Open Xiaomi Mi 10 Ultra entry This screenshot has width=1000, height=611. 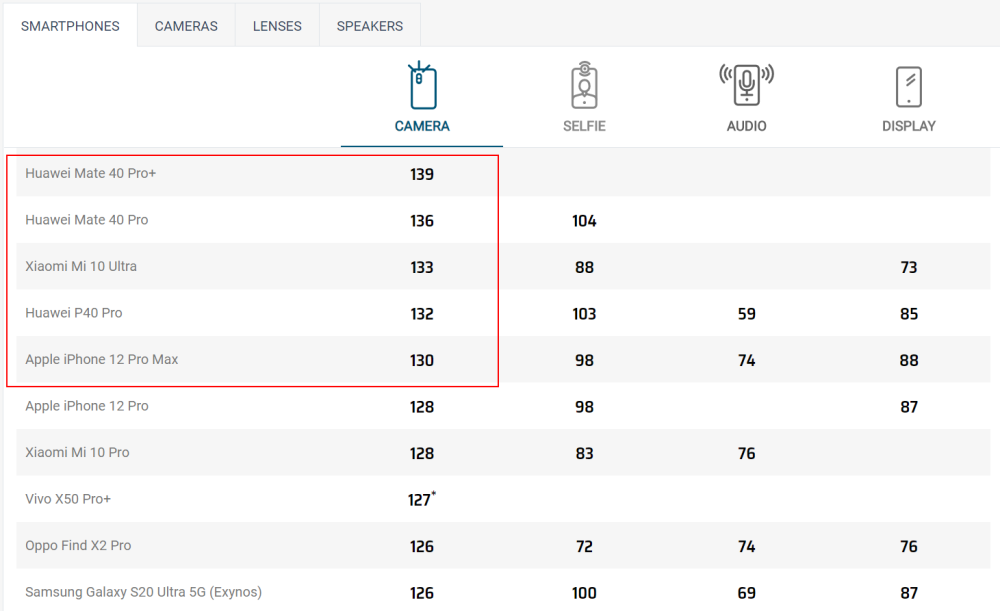pyautogui.click(x=81, y=267)
